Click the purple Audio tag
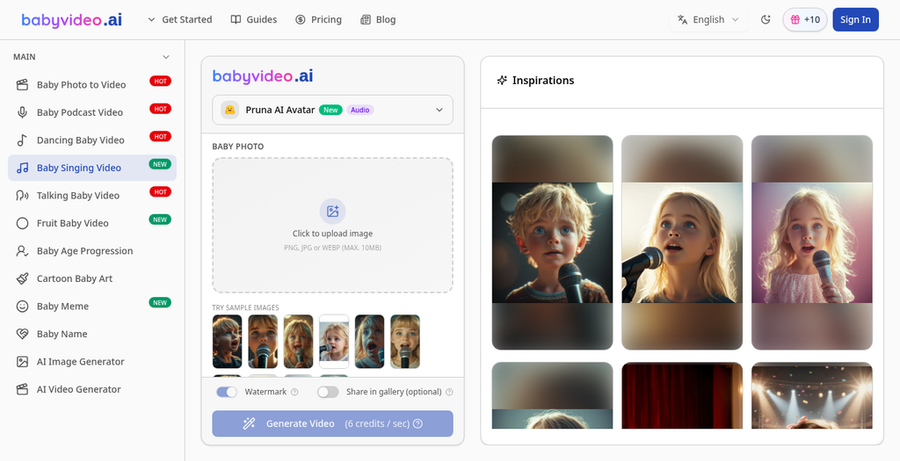This screenshot has height=461, width=900. (x=360, y=110)
